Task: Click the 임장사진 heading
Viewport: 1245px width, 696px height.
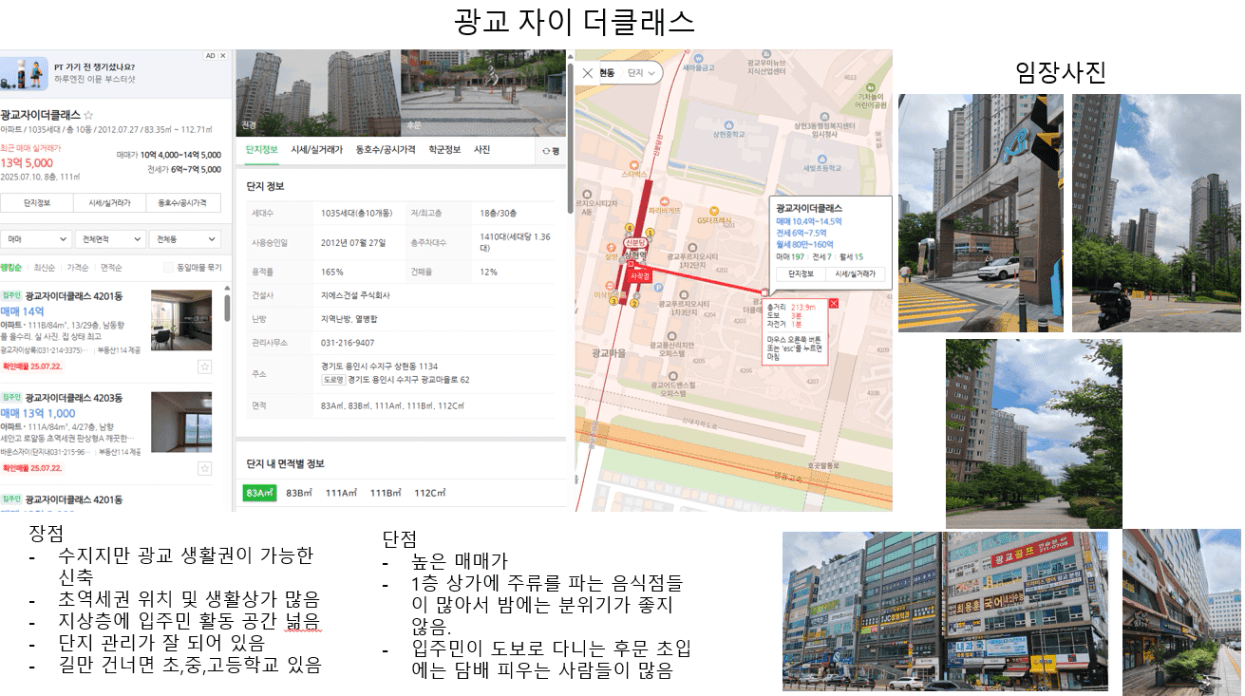Action: pyautogui.click(x=1061, y=72)
